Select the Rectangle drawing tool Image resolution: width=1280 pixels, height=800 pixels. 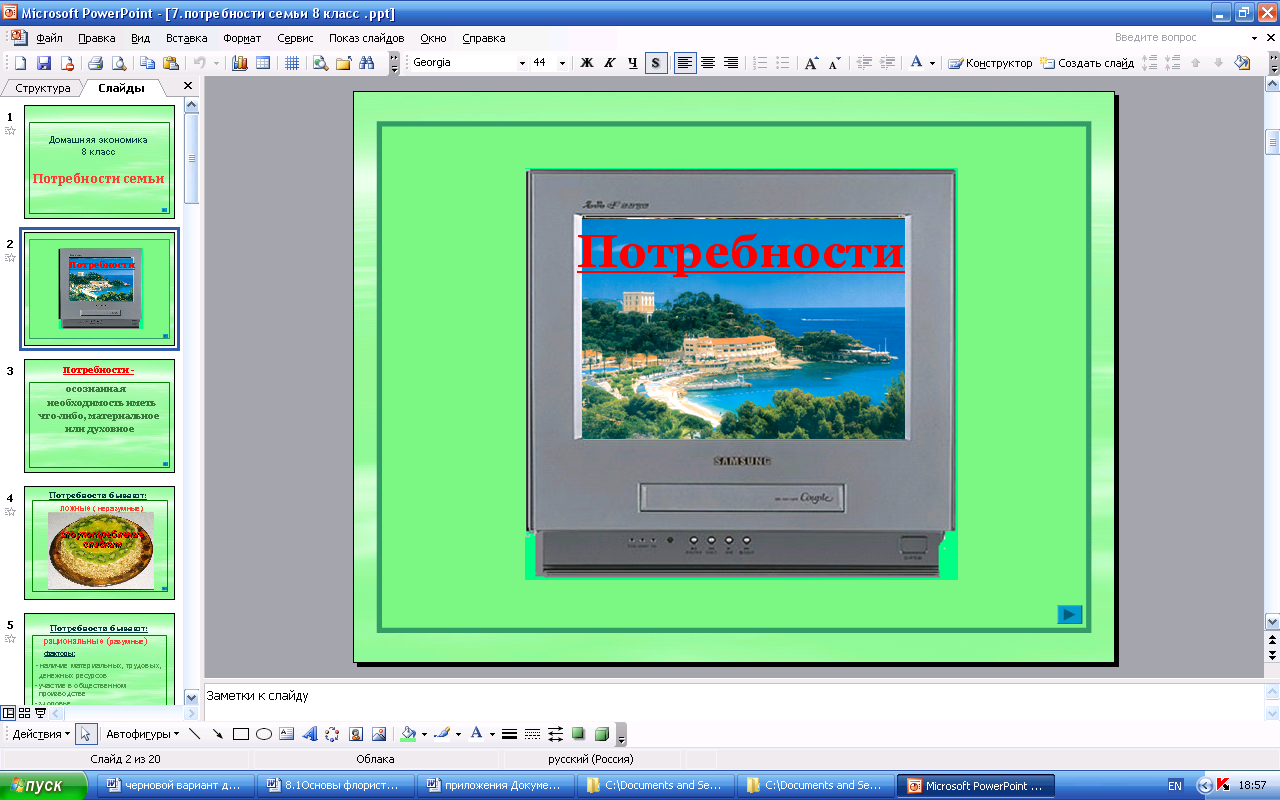240,734
